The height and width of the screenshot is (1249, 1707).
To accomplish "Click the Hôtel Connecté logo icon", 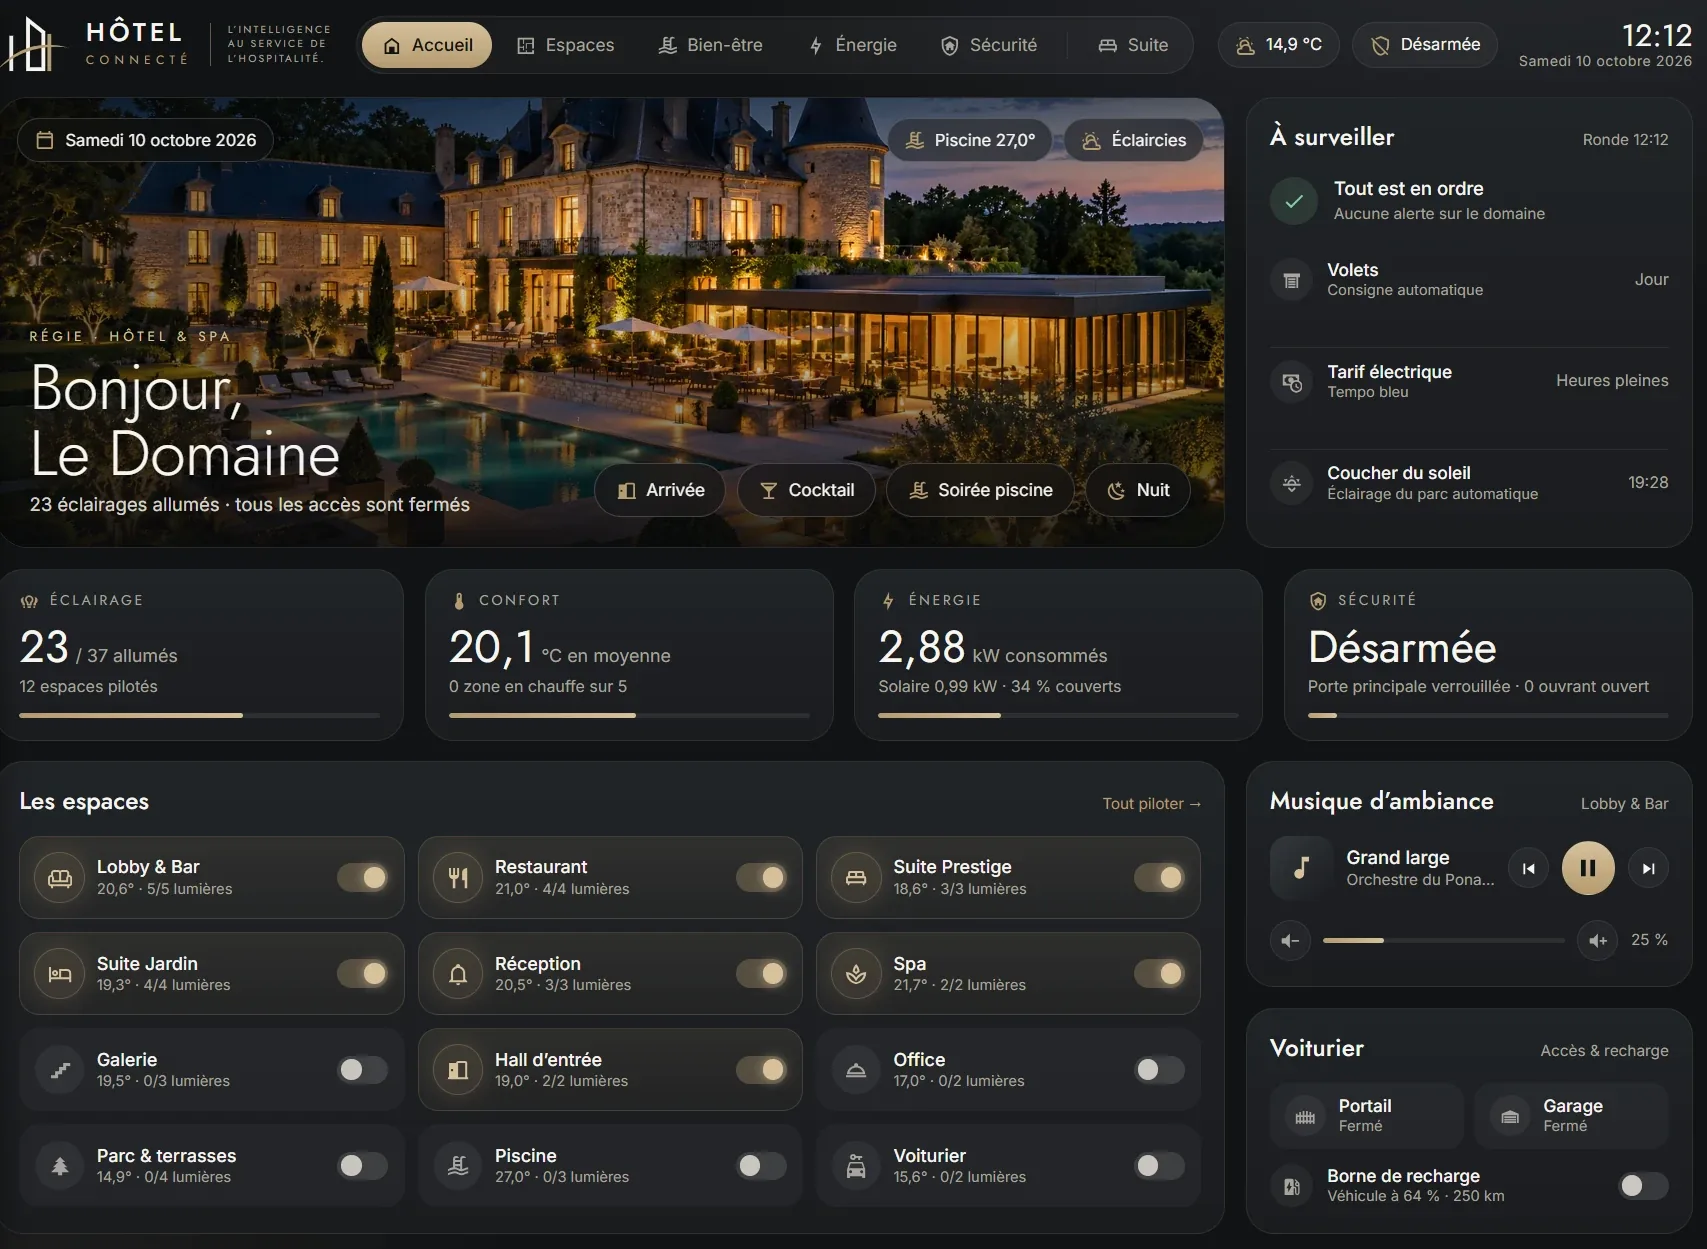I will tap(33, 44).
